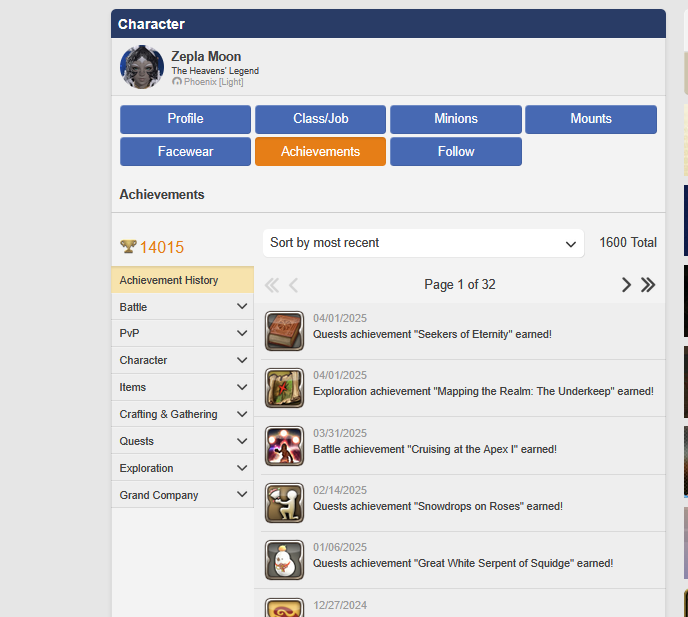The height and width of the screenshot is (617, 688).
Task: Click the 12/27/2024 achievement icon
Action: (x=284, y=607)
